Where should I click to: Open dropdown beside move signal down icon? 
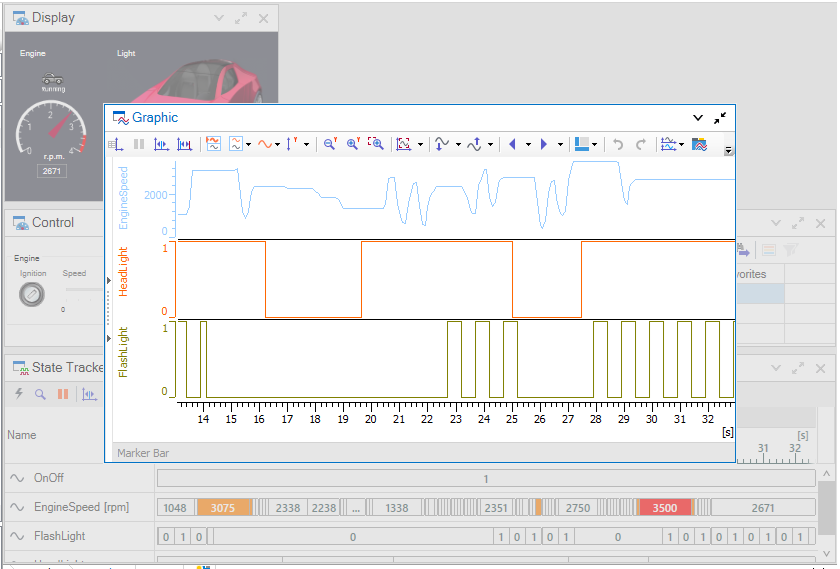coord(458,145)
